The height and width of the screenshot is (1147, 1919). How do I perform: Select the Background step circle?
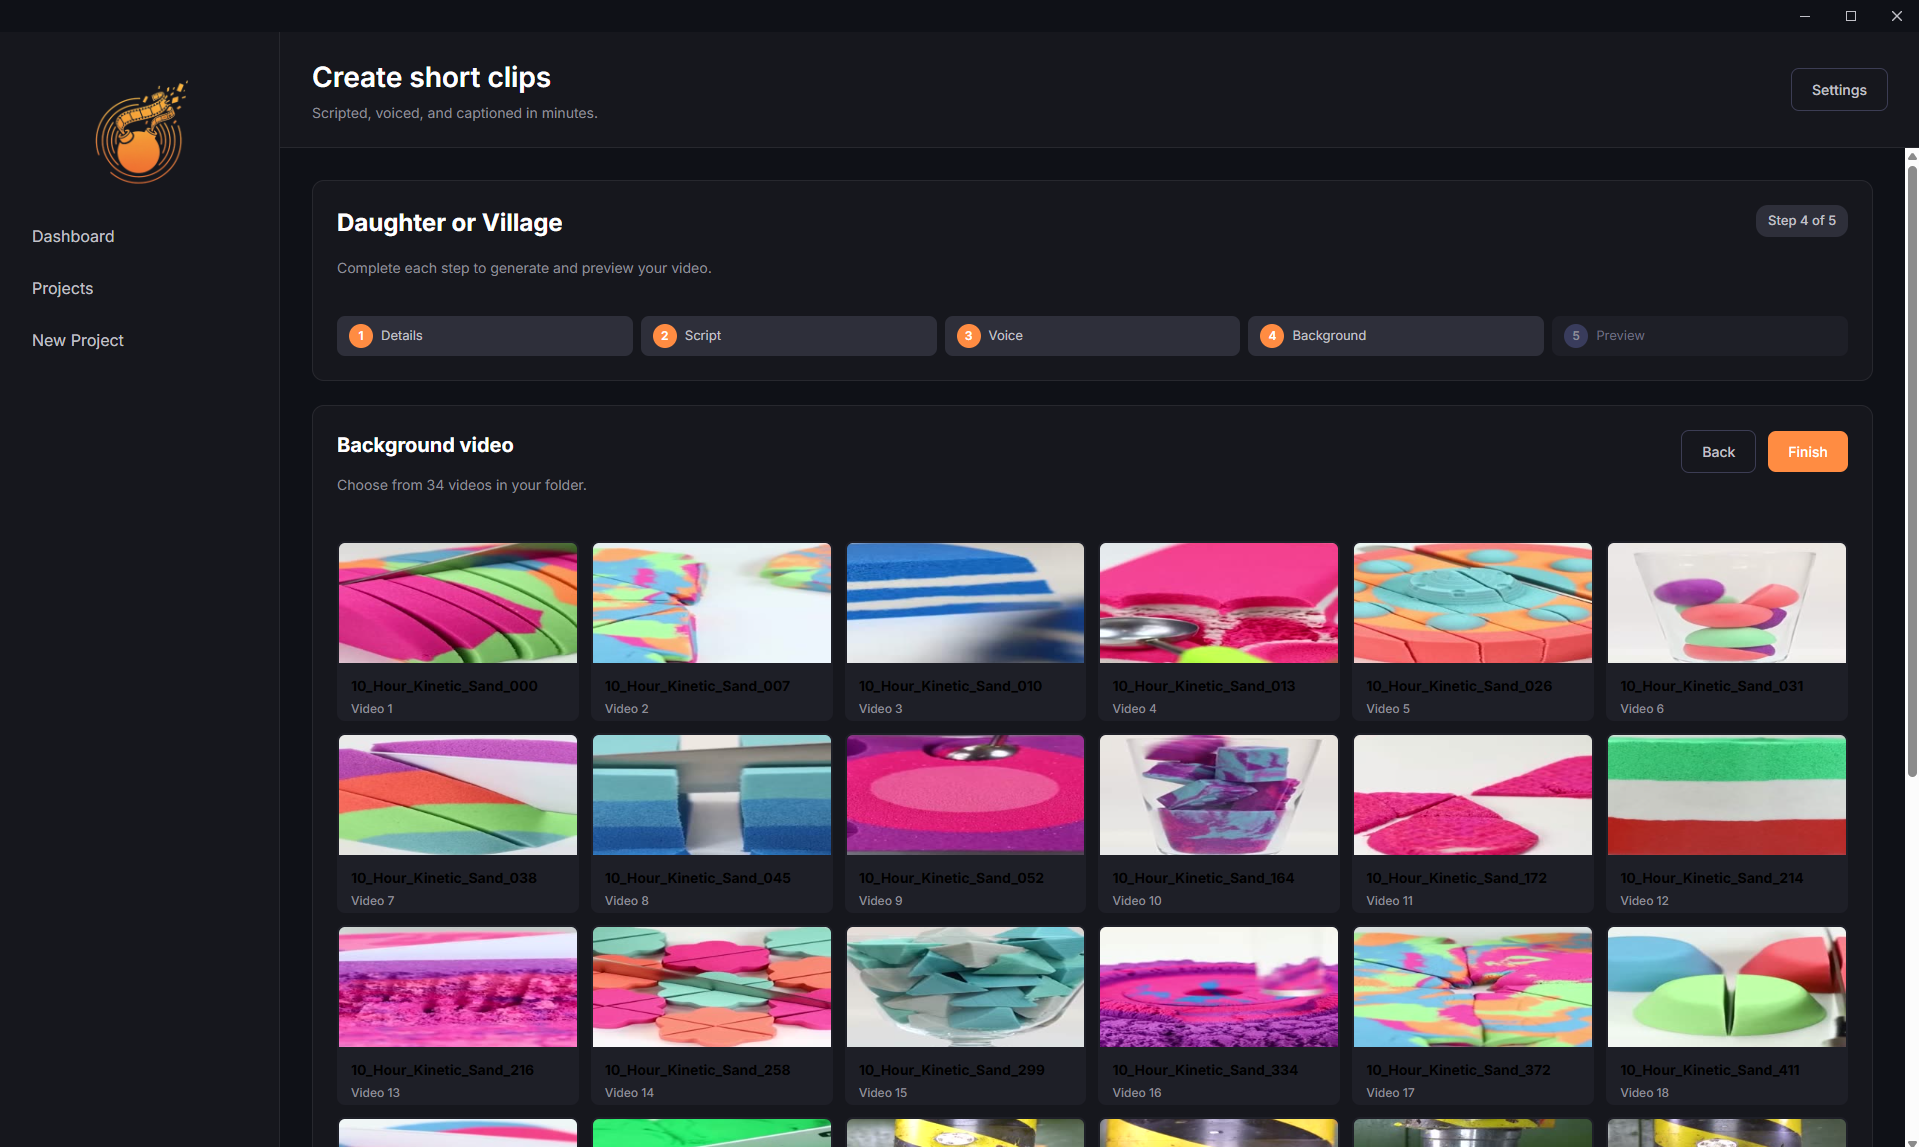click(x=1271, y=335)
